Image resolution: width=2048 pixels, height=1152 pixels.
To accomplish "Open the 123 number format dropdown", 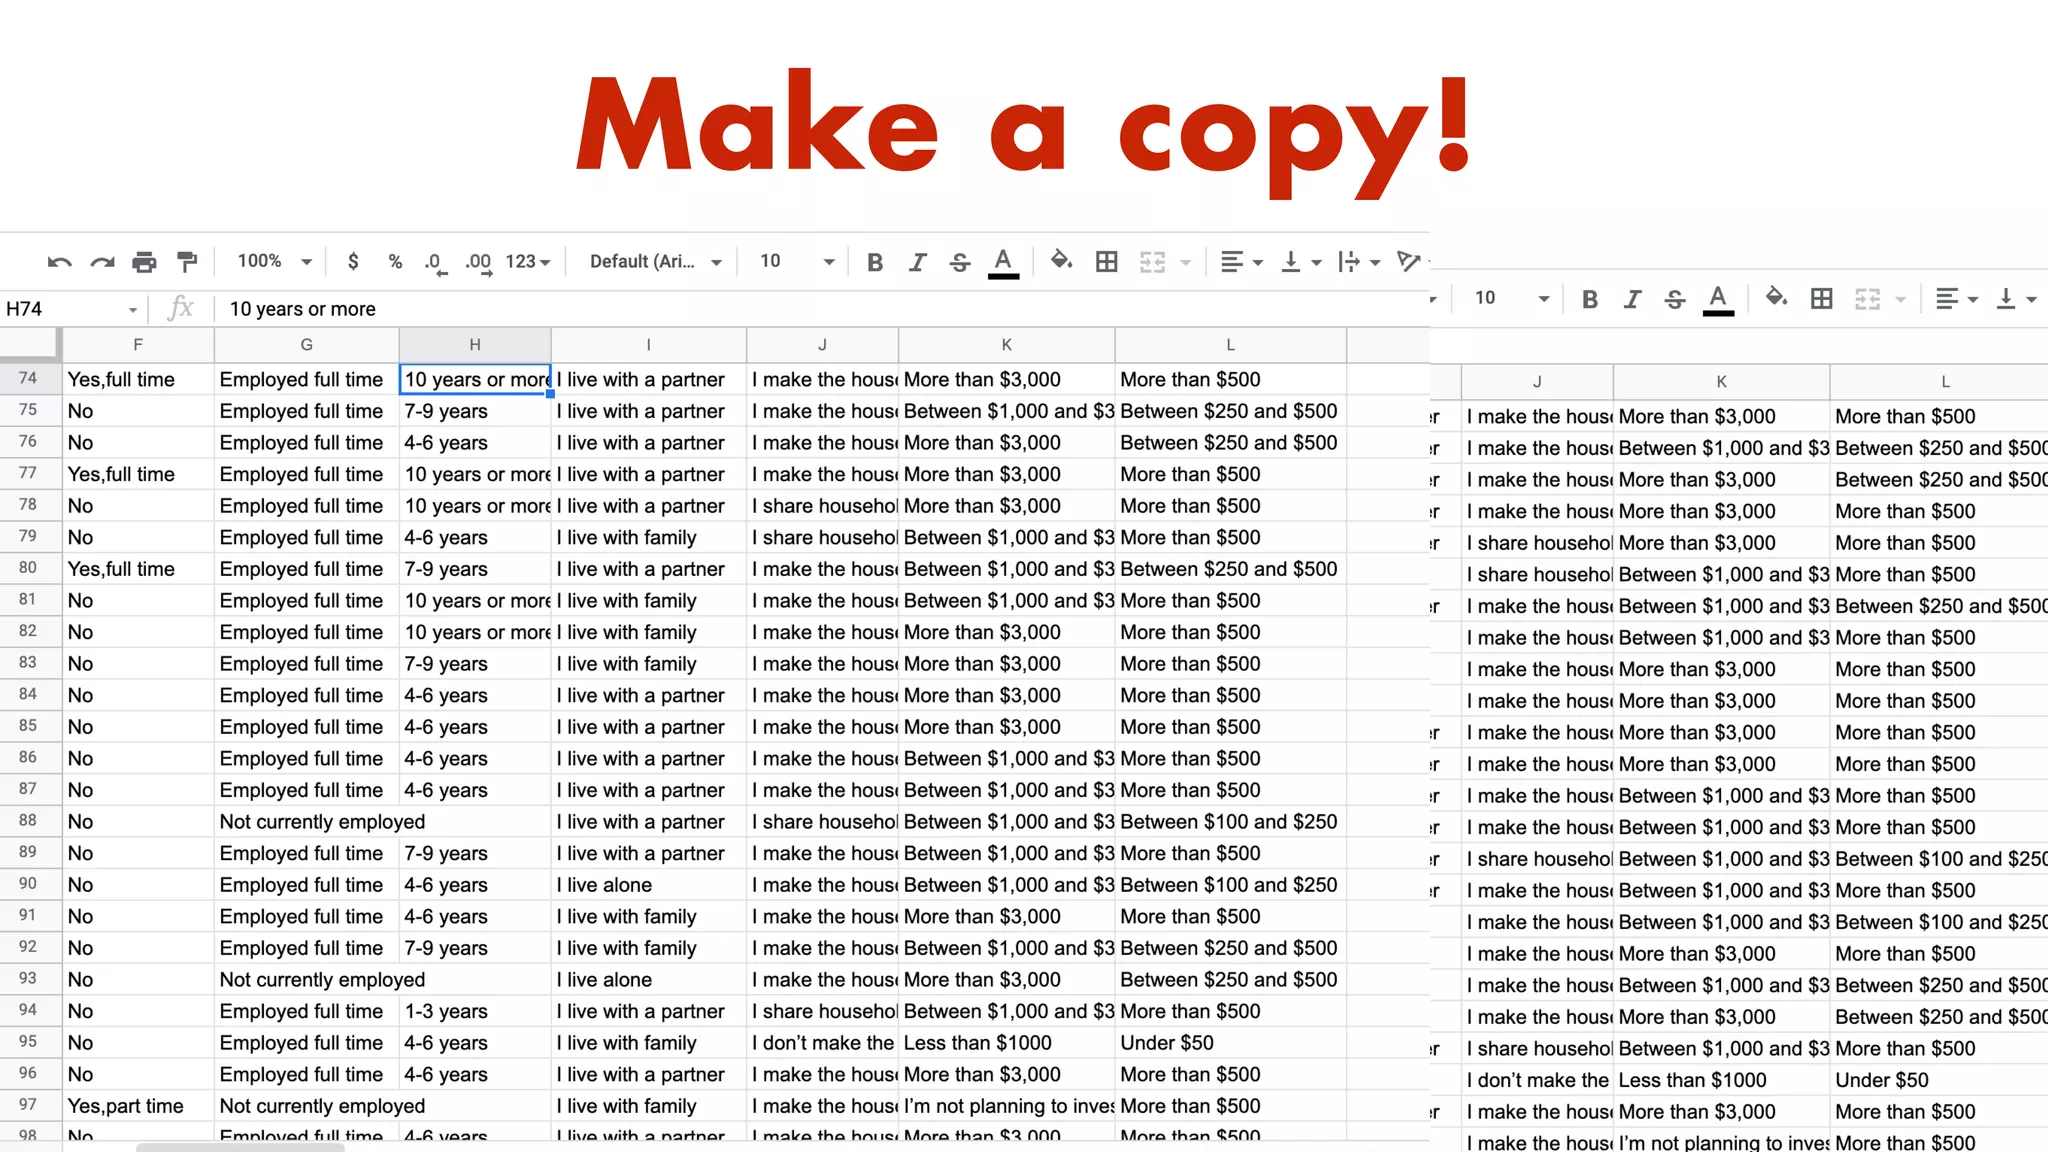I will pos(528,262).
